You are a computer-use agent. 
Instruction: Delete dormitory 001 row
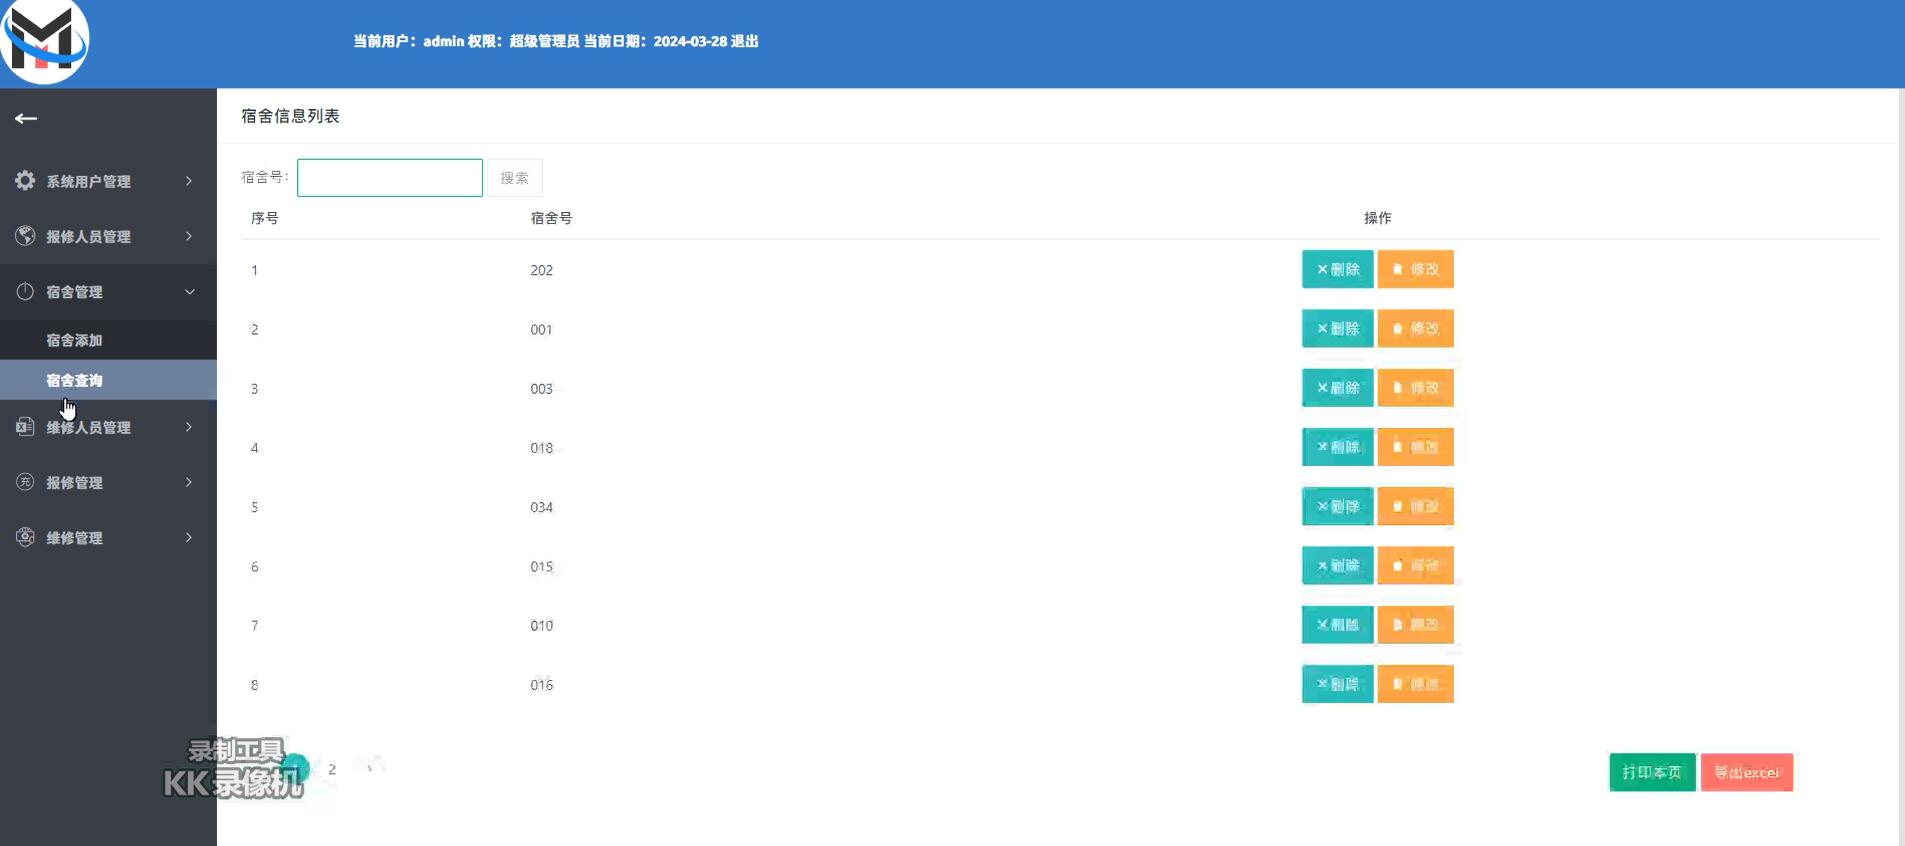point(1337,328)
